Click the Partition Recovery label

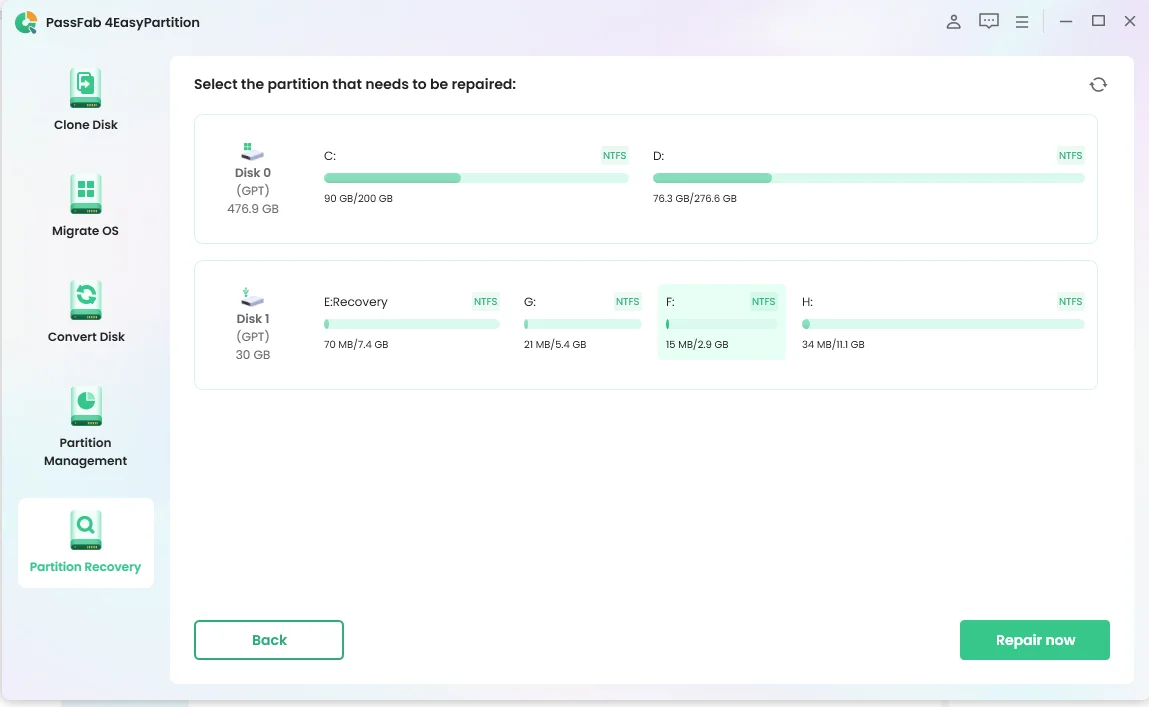pyautogui.click(x=85, y=567)
